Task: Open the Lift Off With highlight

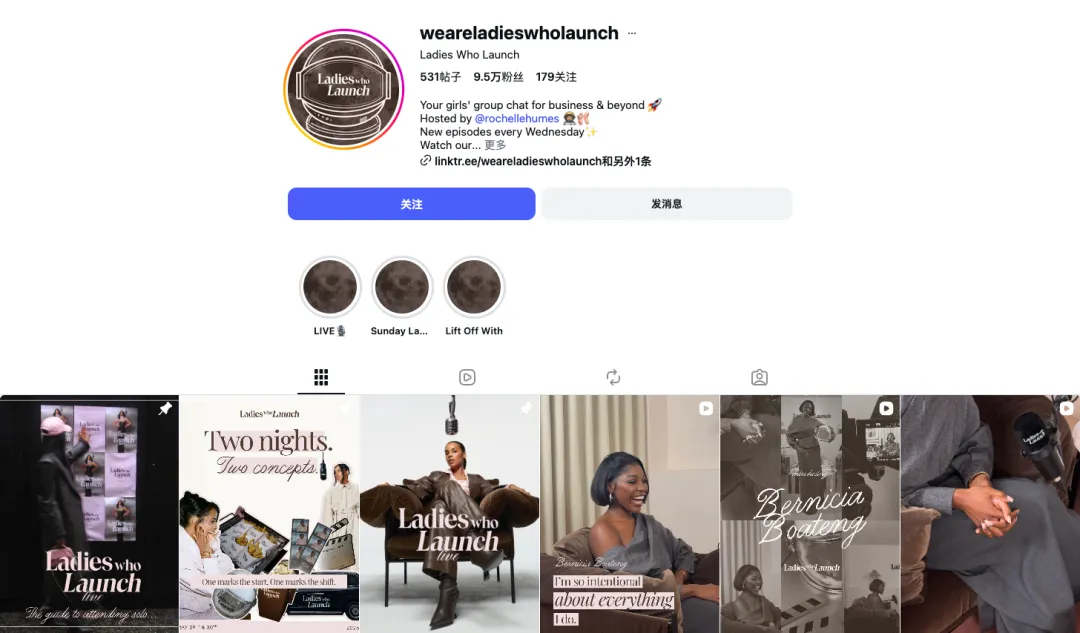Action: (x=474, y=287)
